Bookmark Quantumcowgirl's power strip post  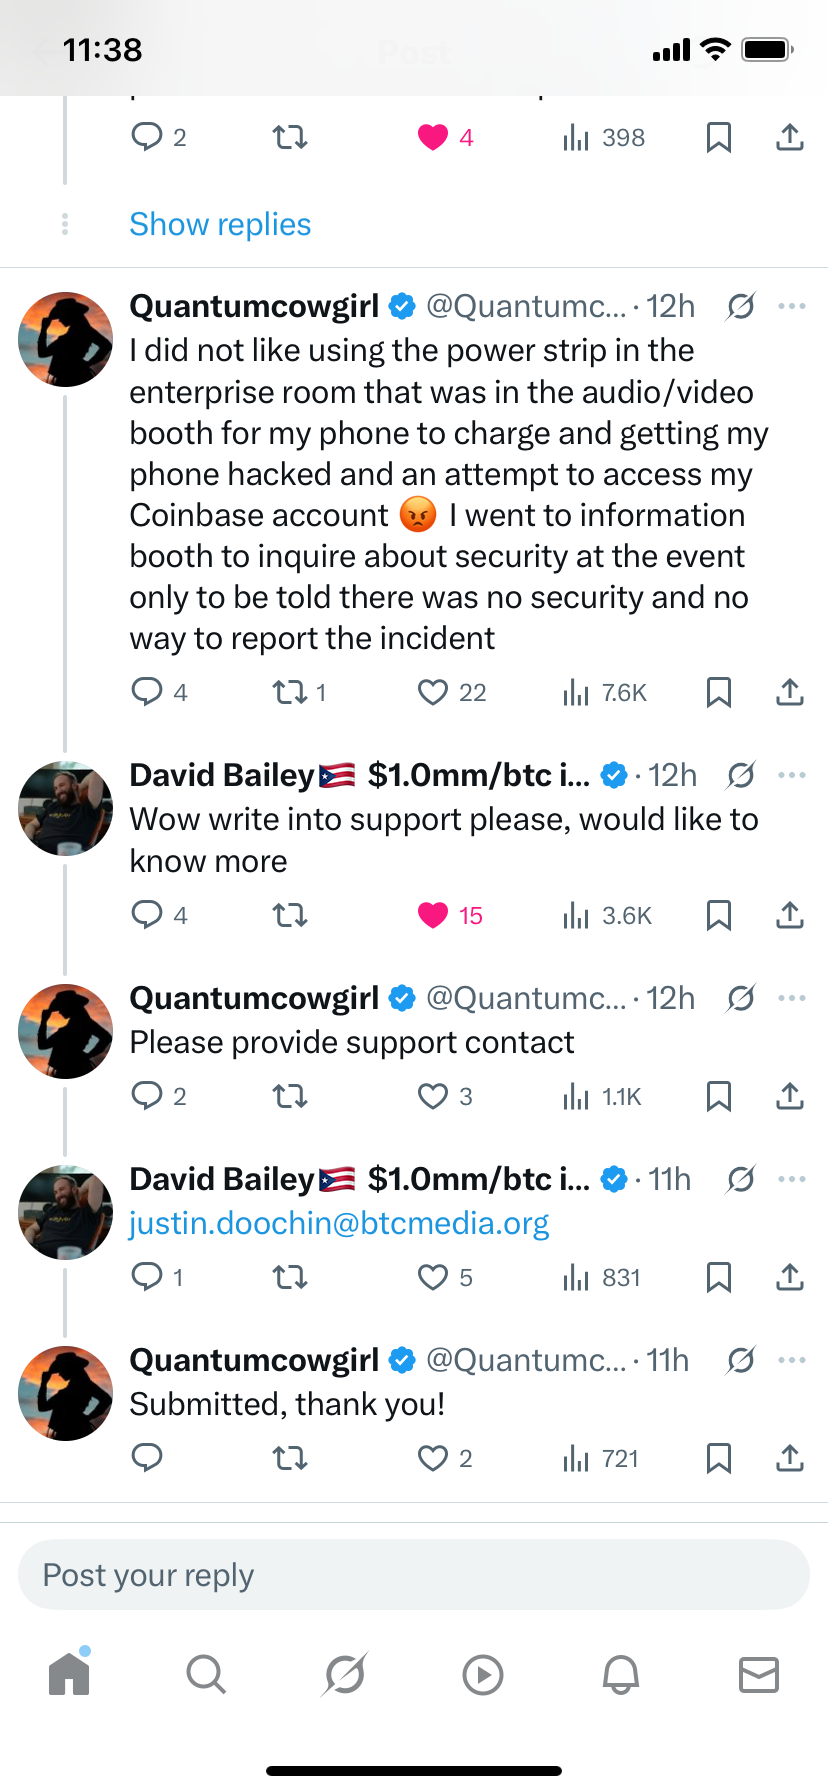click(718, 692)
